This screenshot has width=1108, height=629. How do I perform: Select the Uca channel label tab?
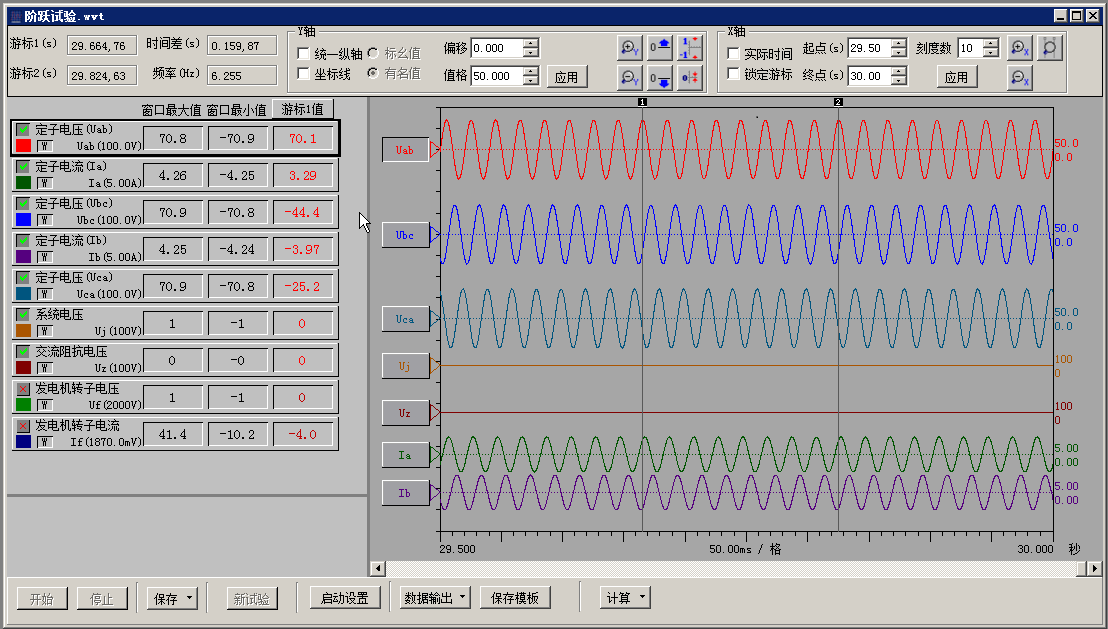[405, 319]
